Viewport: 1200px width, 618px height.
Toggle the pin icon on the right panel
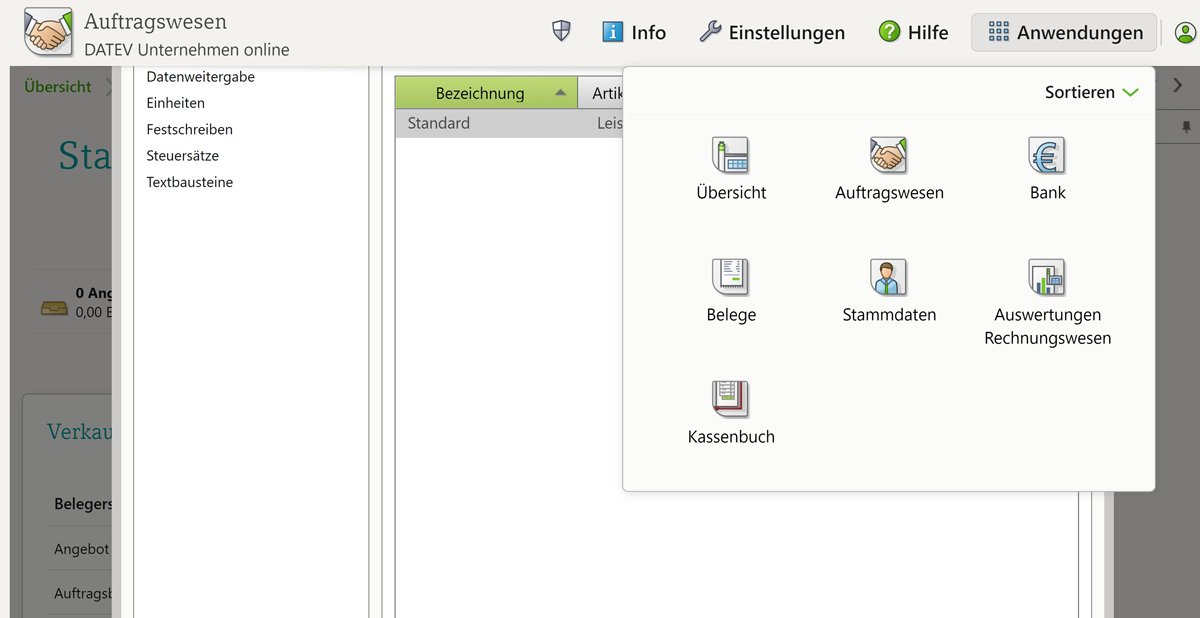pyautogui.click(x=1186, y=127)
